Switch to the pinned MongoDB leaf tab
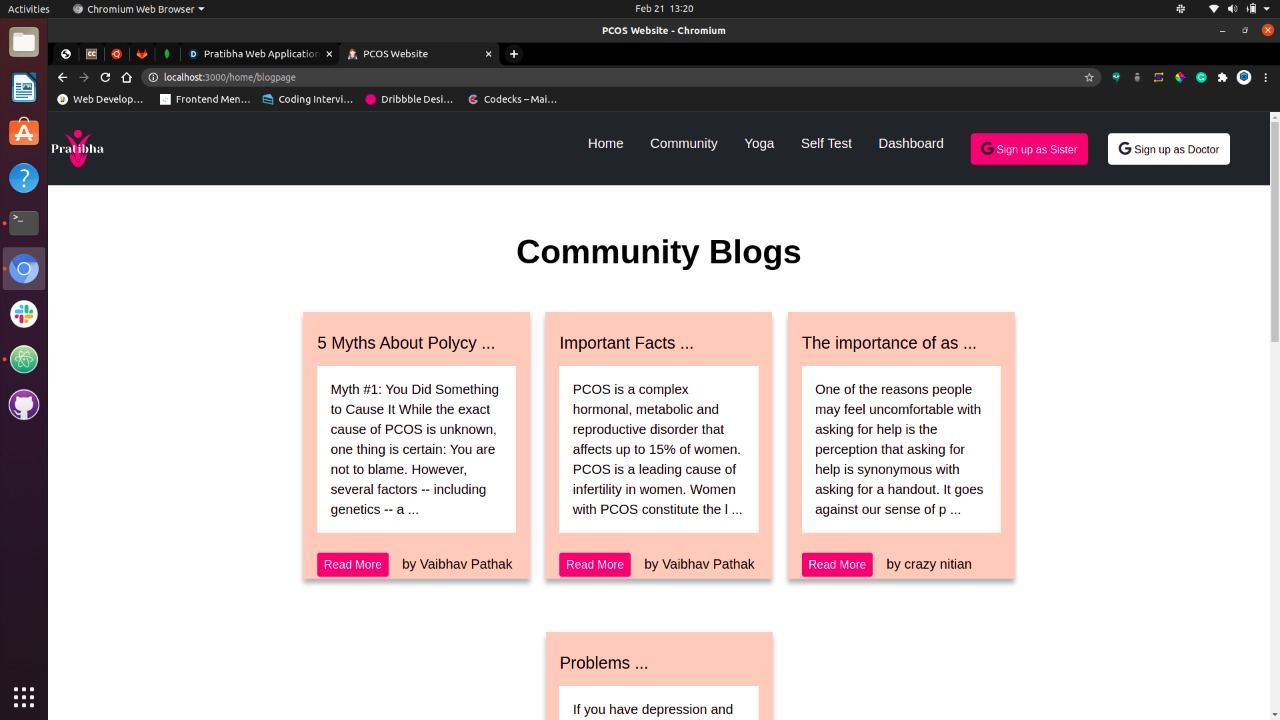Image resolution: width=1280 pixels, height=720 pixels. pos(167,54)
